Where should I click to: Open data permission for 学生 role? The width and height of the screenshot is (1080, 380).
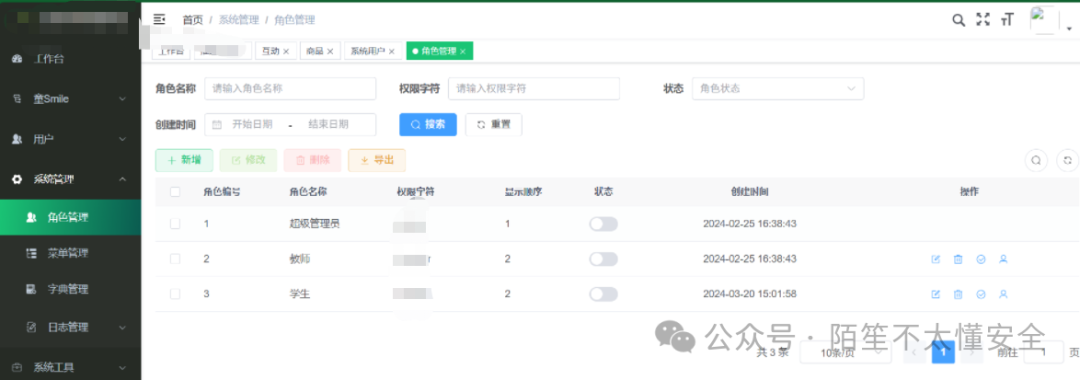coord(981,294)
